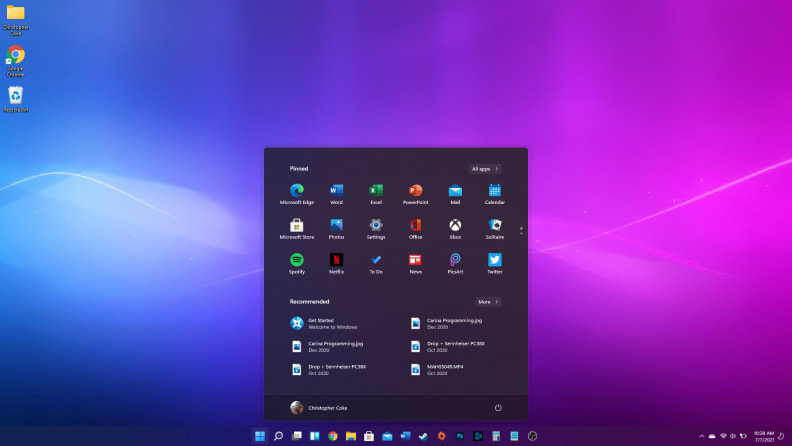
Task: Open Widgets from the taskbar
Action: click(x=315, y=436)
